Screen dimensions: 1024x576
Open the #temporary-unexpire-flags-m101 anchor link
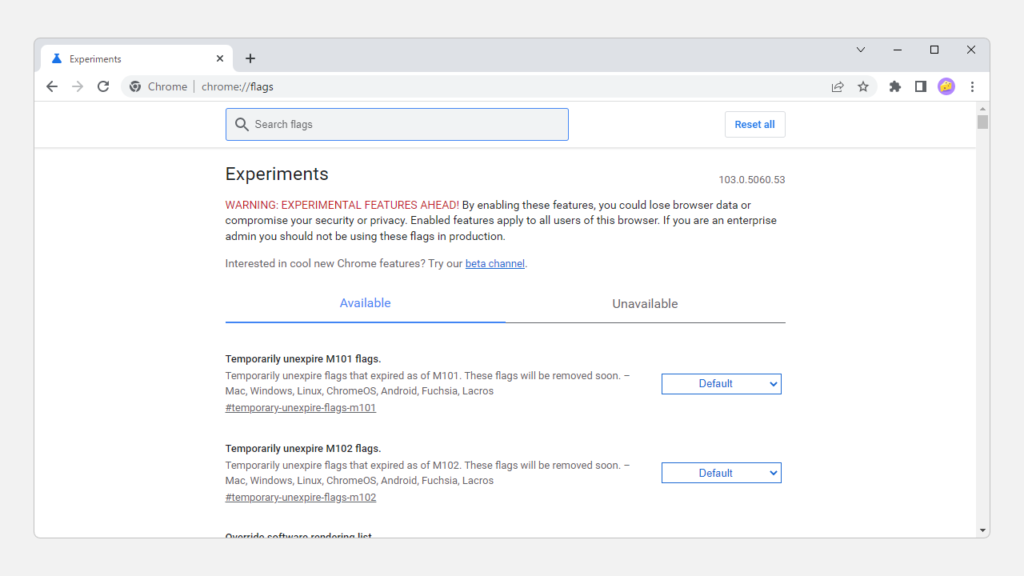(300, 408)
